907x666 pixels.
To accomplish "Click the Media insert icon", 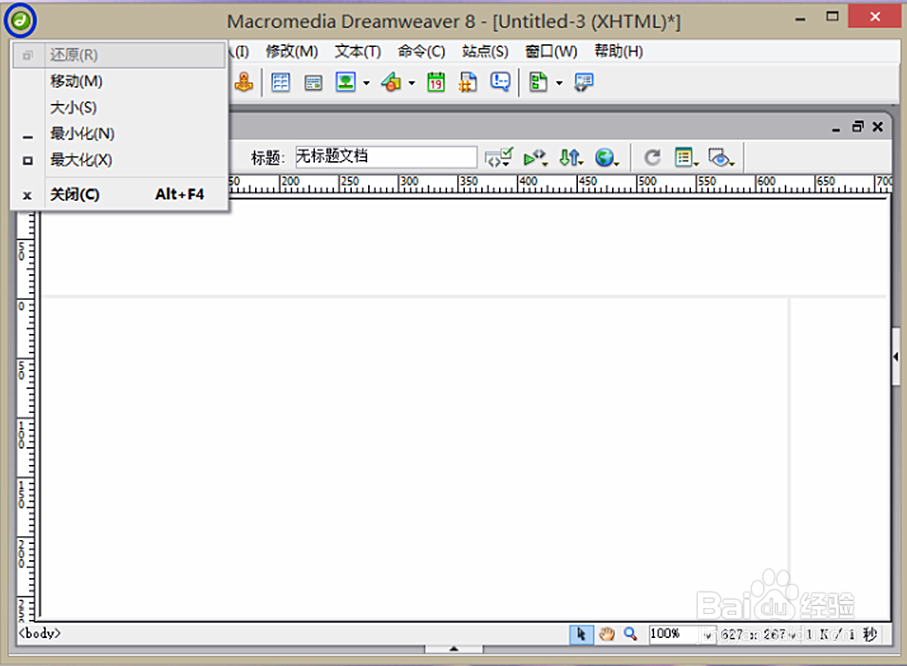I will tap(392, 82).
